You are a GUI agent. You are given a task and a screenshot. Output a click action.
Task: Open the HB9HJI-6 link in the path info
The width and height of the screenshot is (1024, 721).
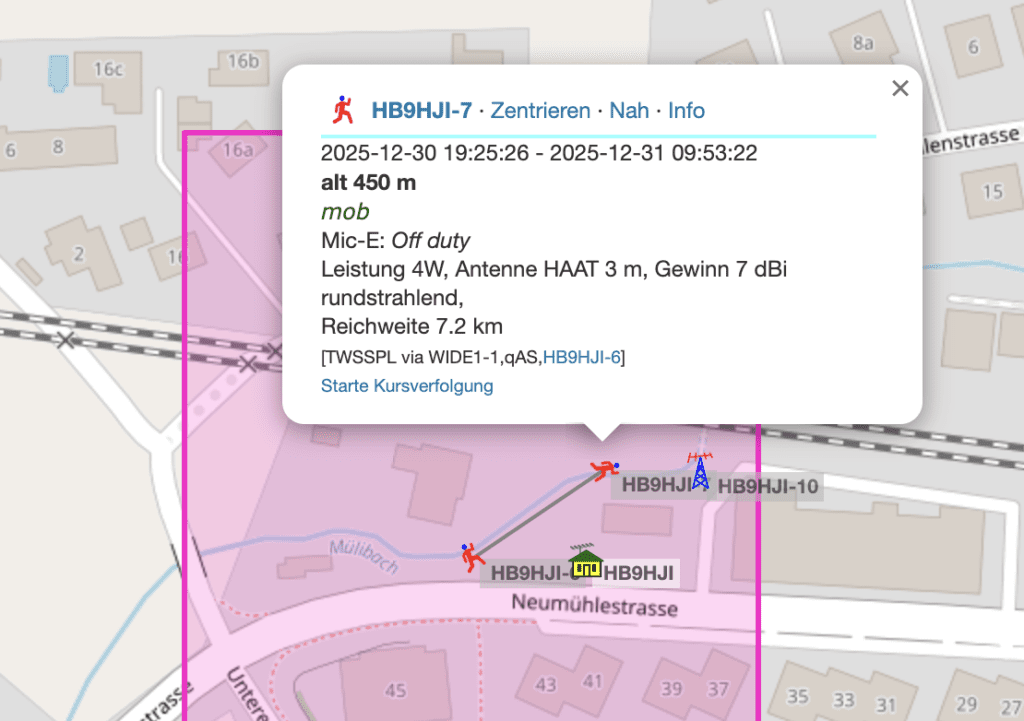(x=581, y=355)
